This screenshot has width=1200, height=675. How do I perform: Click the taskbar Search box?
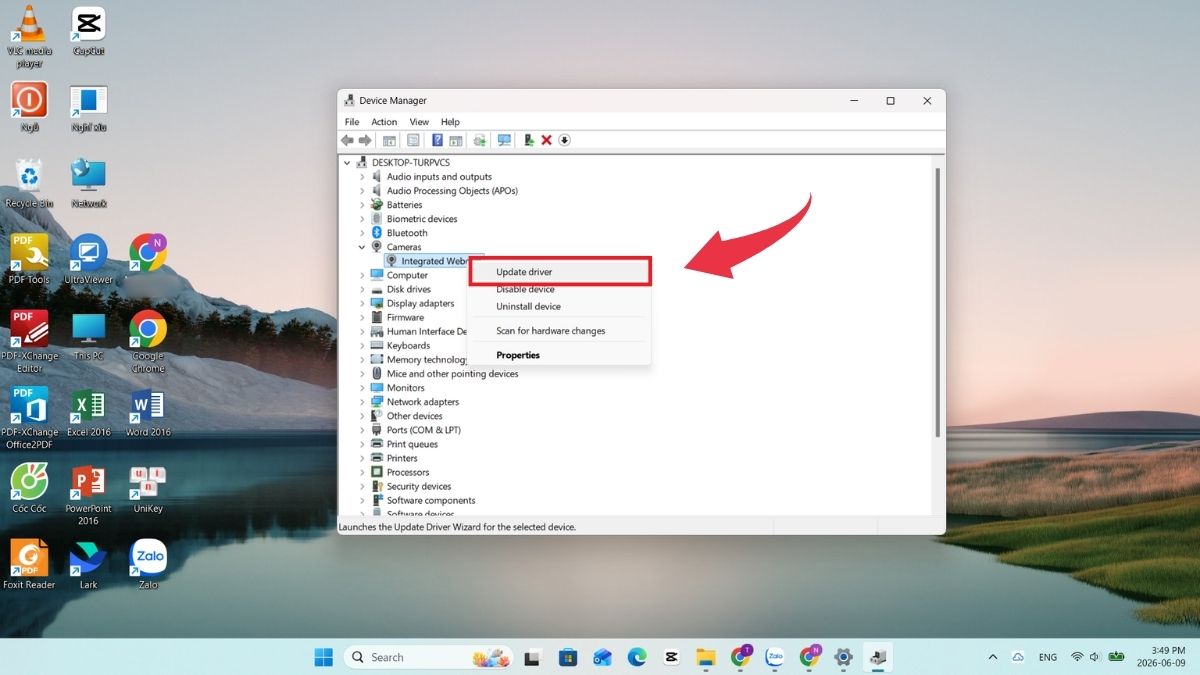430,657
